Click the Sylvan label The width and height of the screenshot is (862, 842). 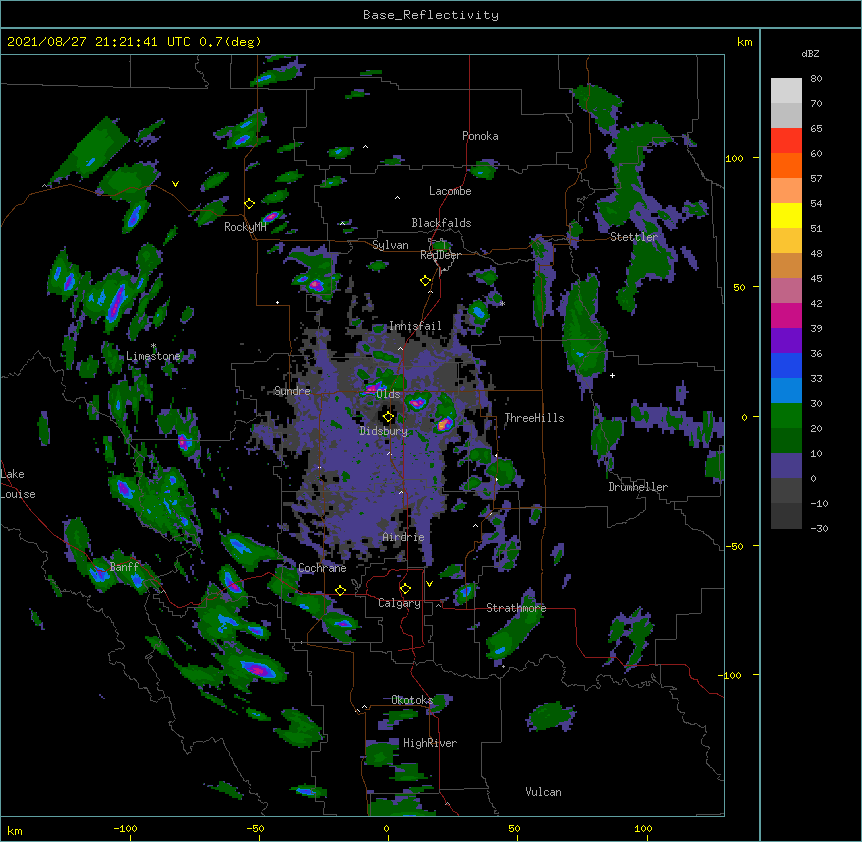pos(390,245)
